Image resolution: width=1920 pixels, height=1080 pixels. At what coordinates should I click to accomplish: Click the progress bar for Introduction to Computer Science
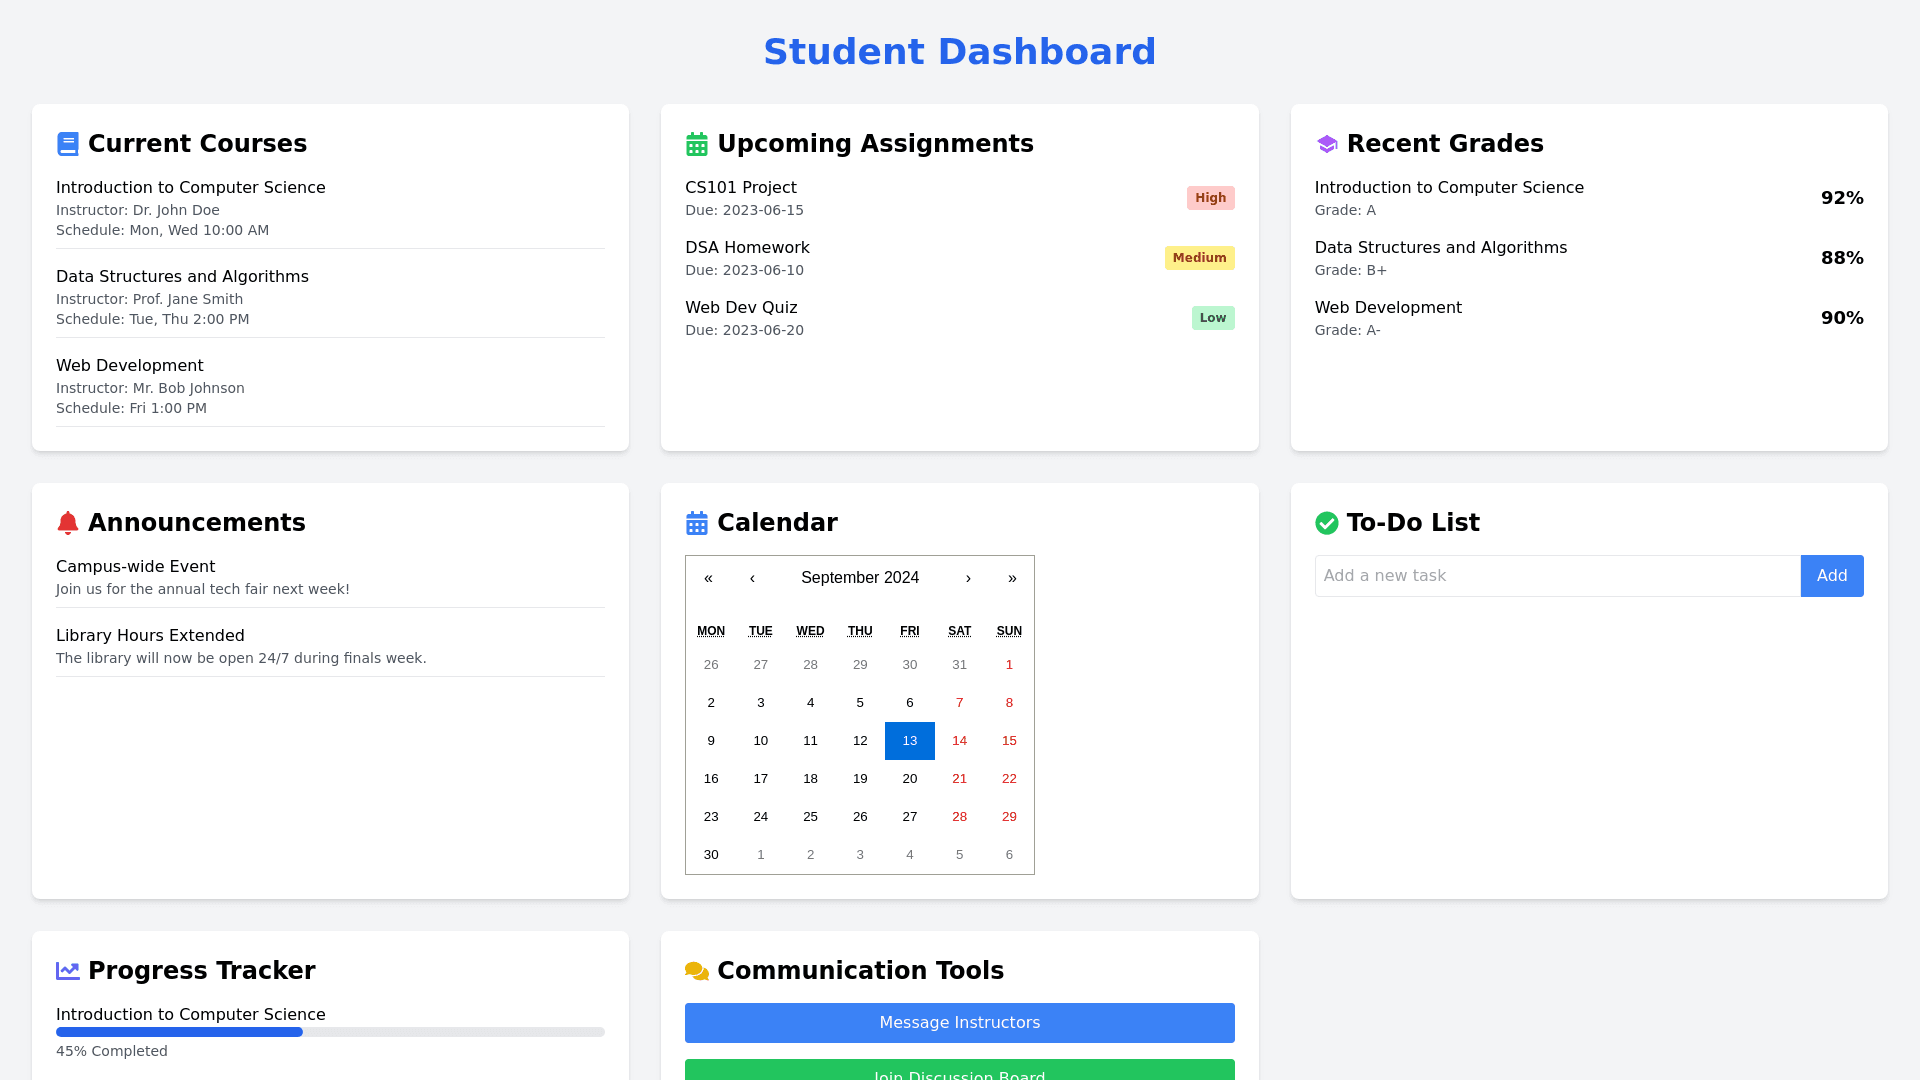point(330,1031)
